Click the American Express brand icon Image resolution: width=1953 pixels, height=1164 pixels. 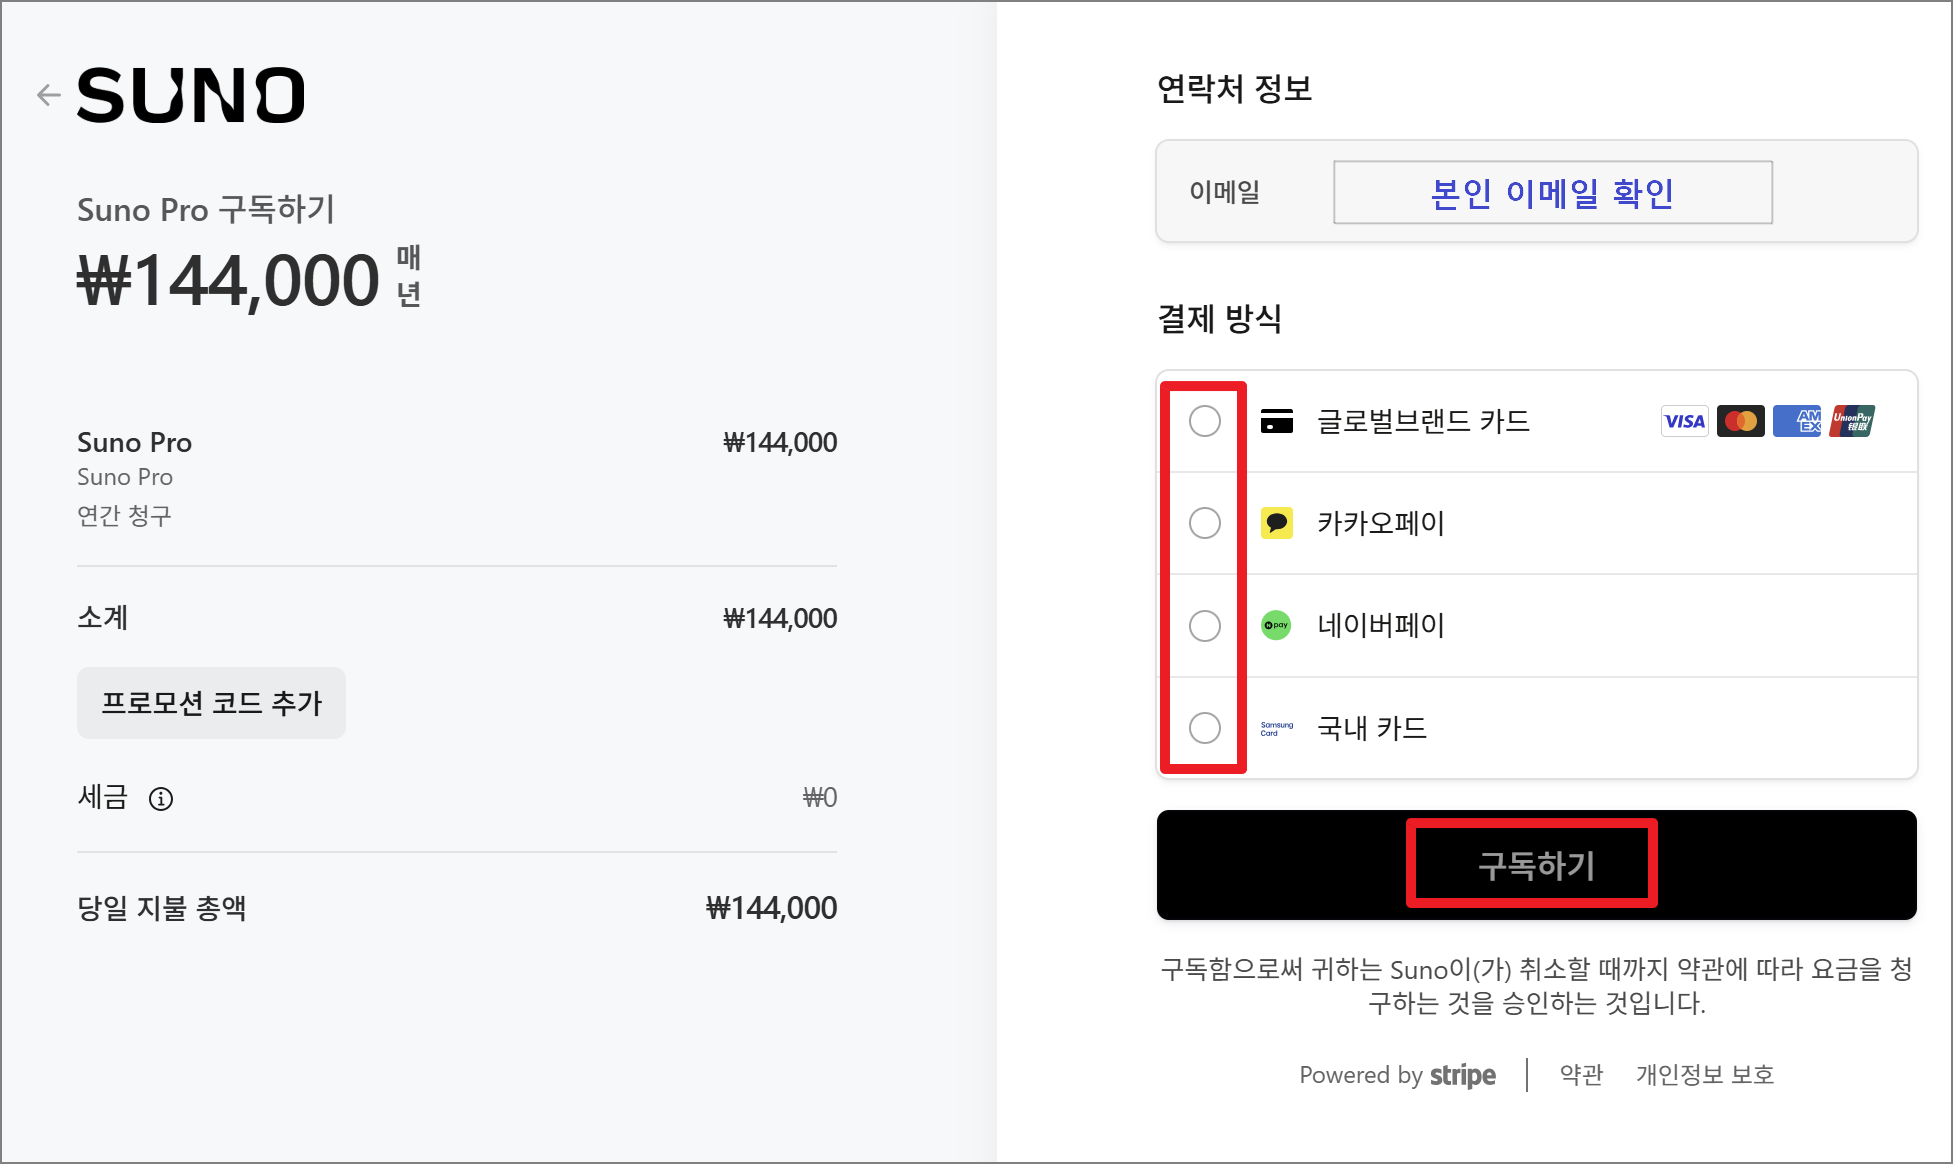1796,421
